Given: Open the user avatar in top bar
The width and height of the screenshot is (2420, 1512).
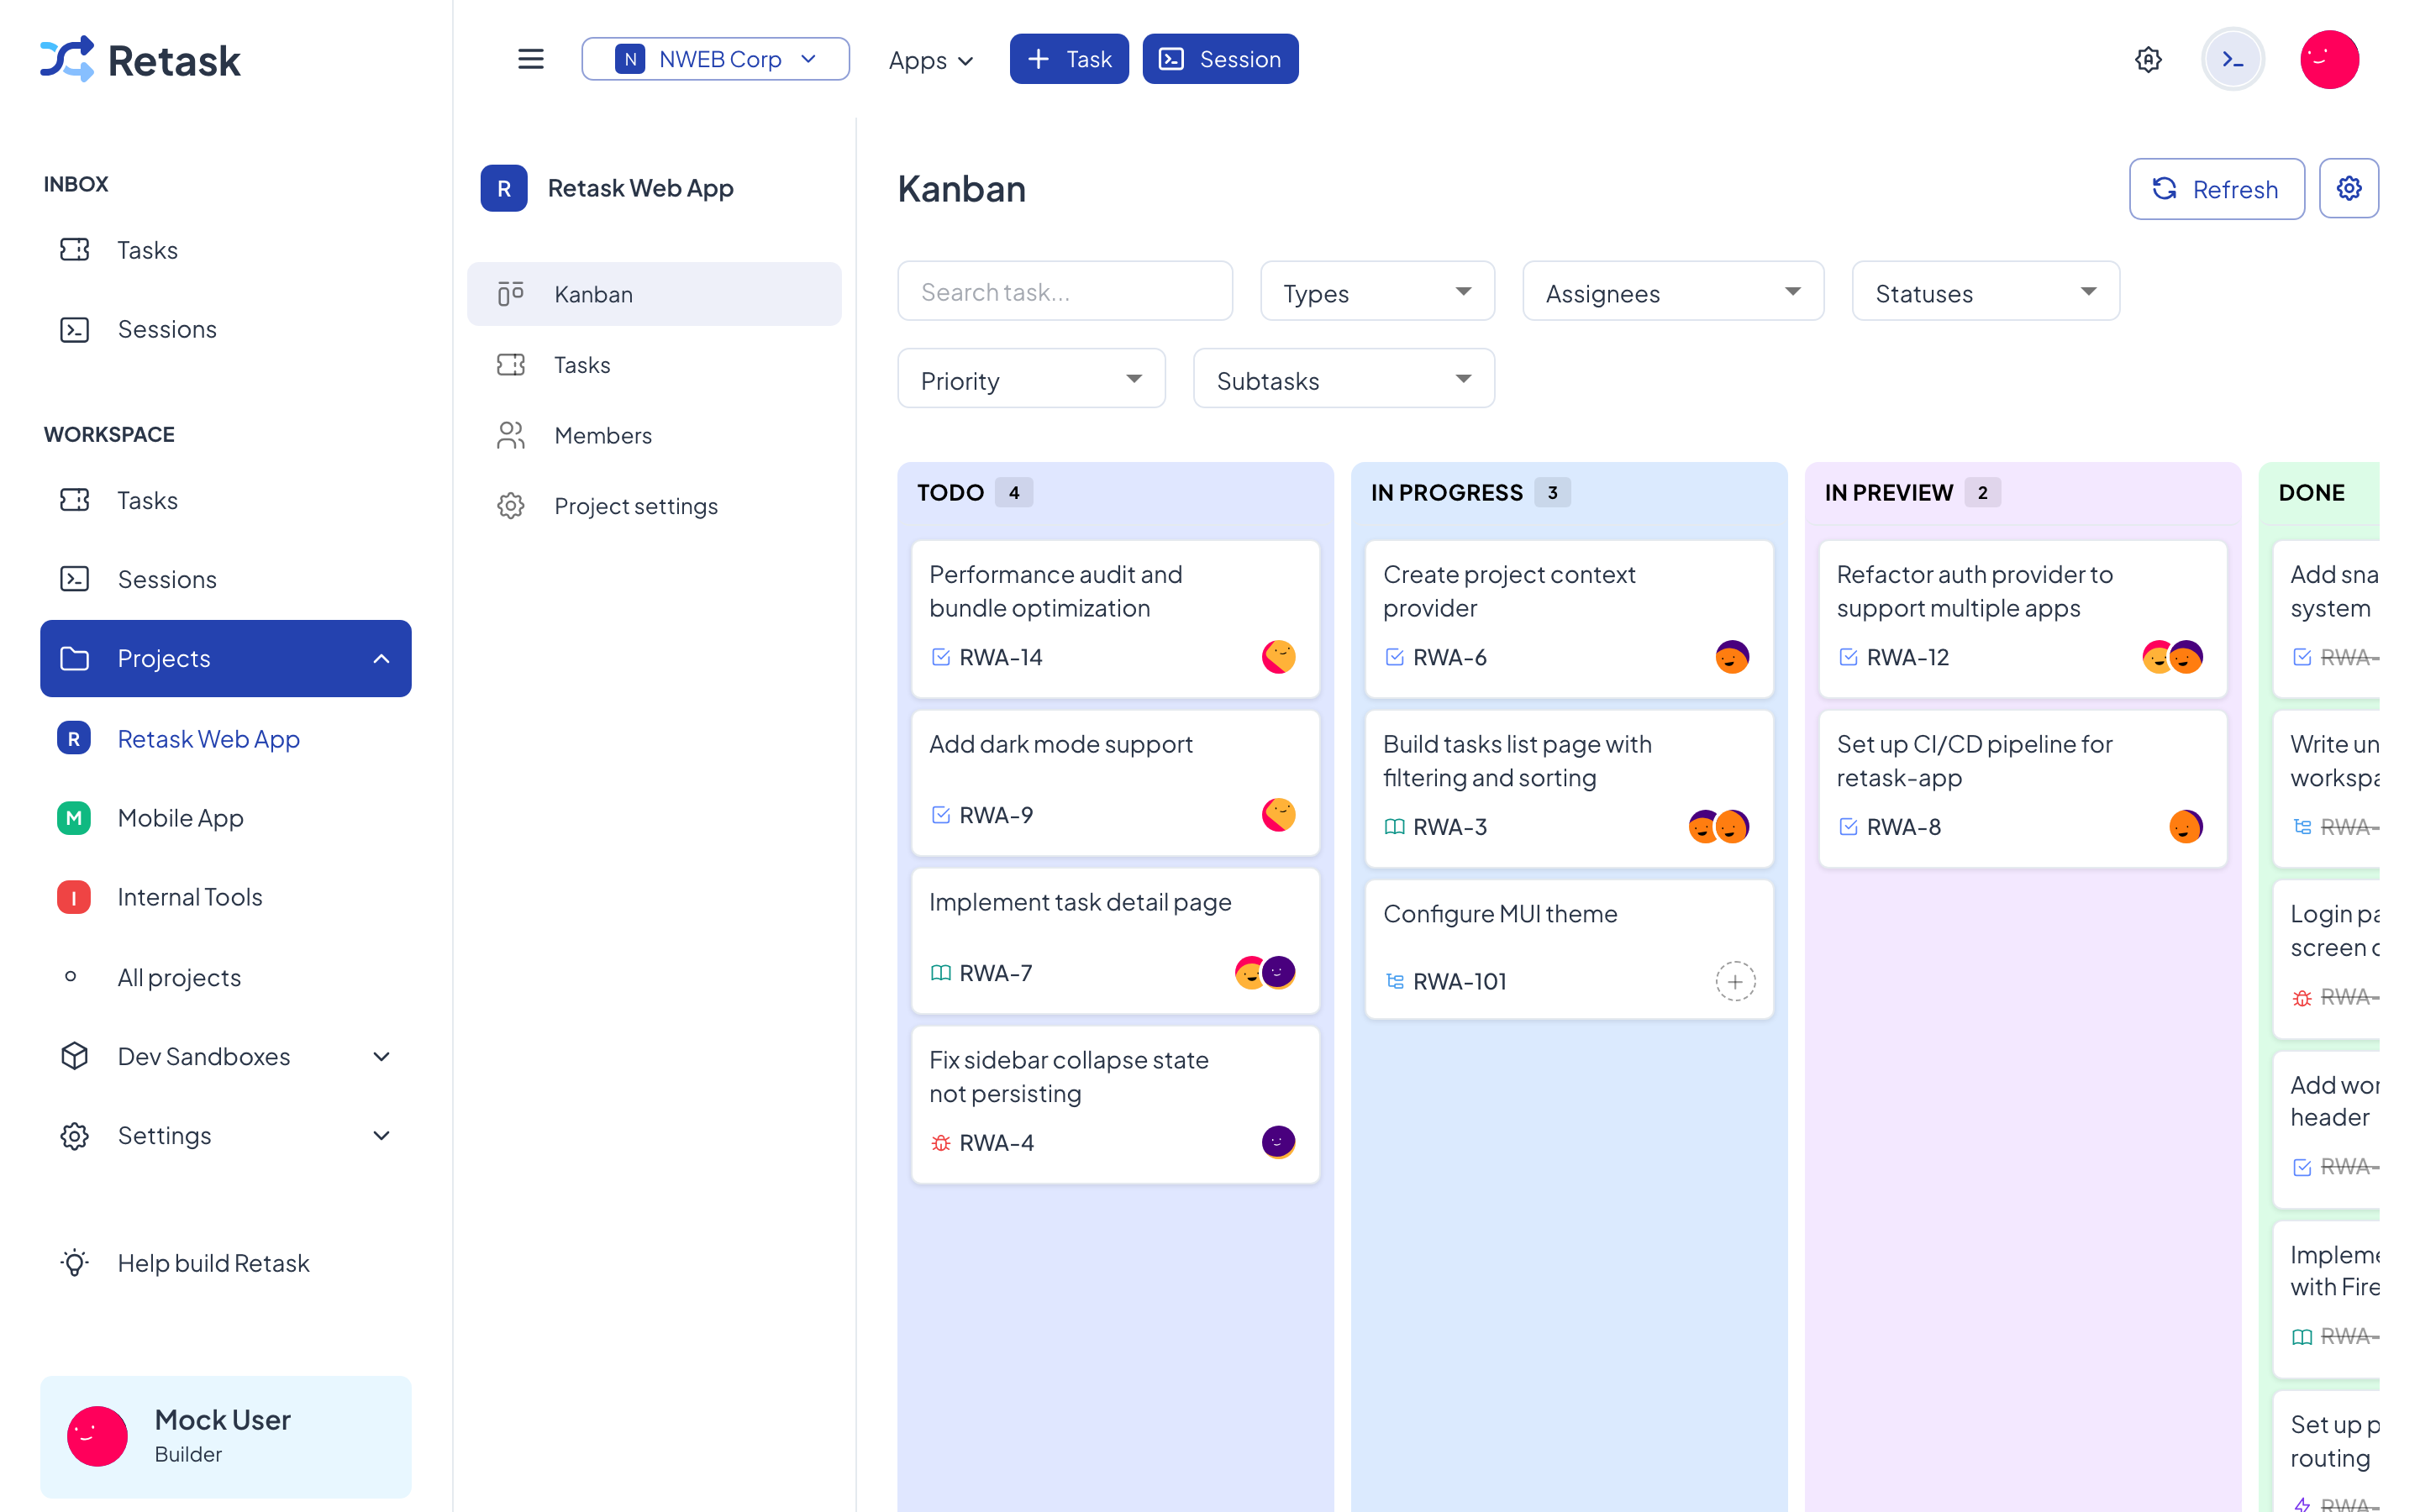Looking at the screenshot, I should tap(2328, 60).
